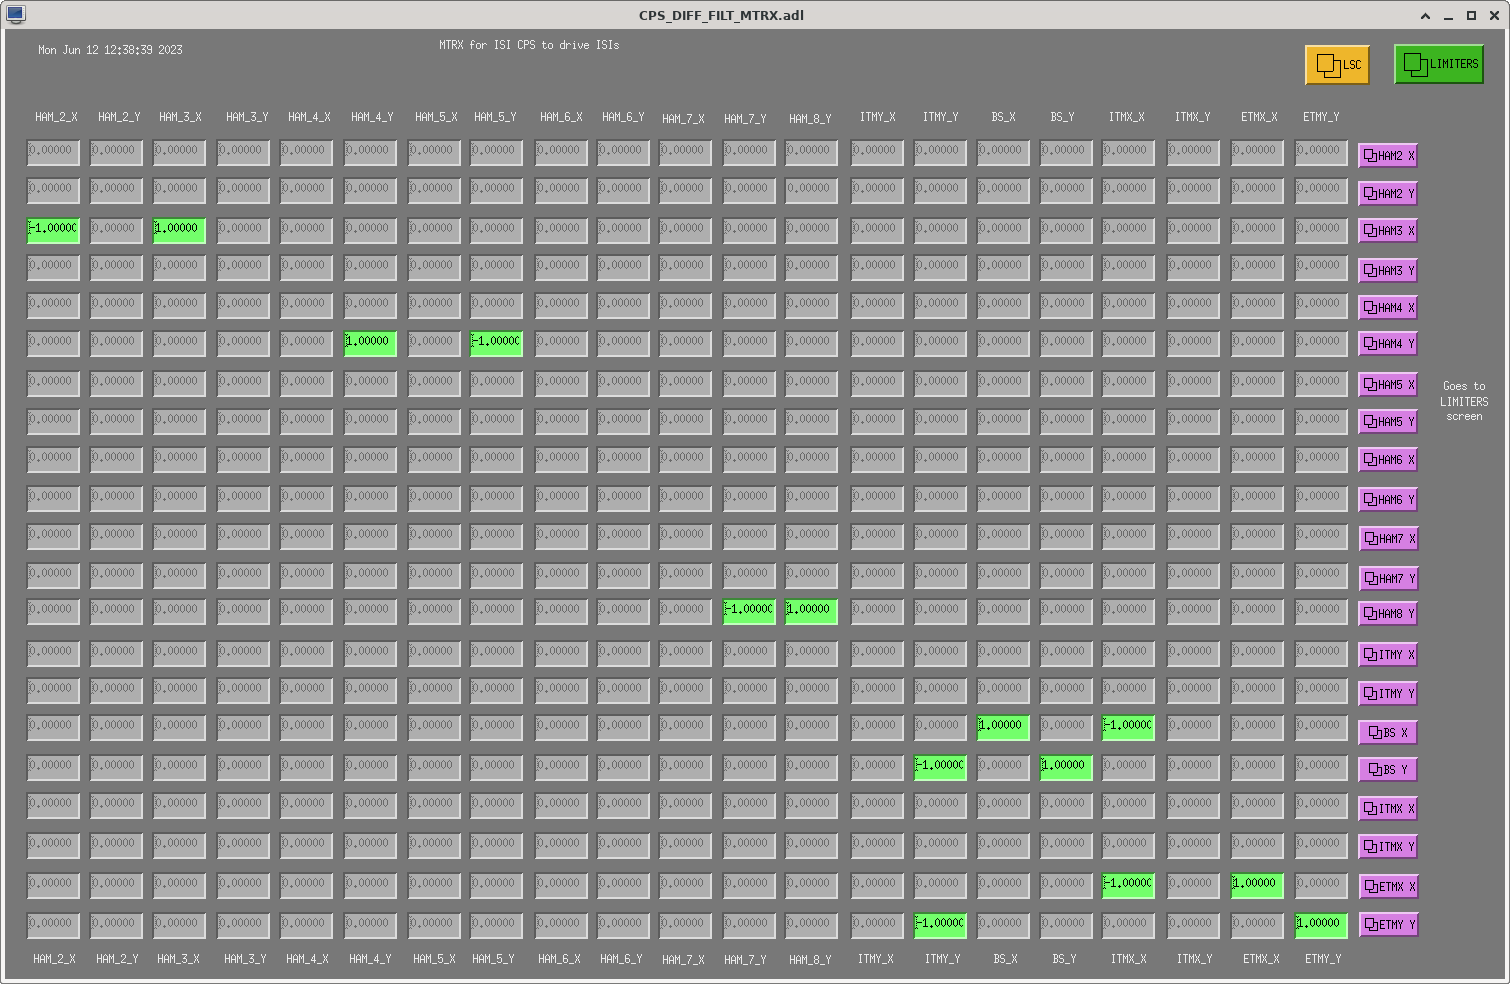
Task: Open ETMX X limiter screen
Action: 1388,887
